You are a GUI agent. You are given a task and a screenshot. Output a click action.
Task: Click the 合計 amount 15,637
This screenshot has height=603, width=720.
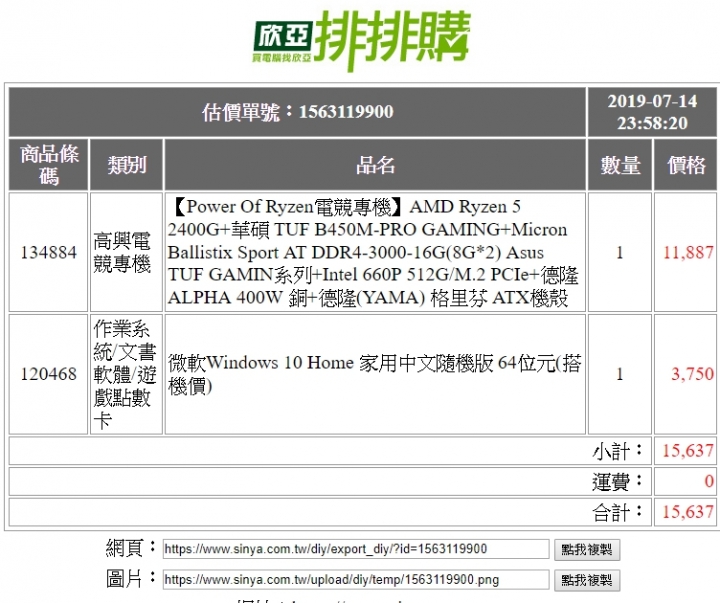(688, 512)
